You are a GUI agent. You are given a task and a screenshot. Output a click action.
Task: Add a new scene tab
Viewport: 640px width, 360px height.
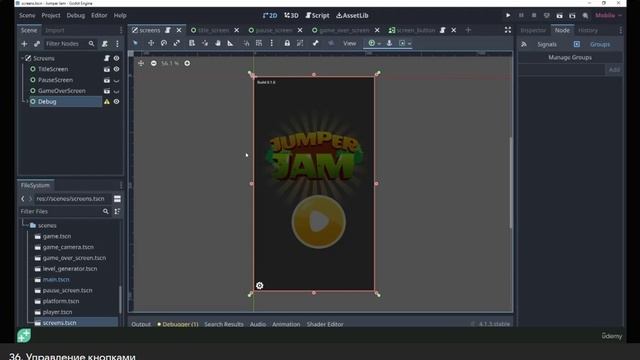click(x=468, y=30)
